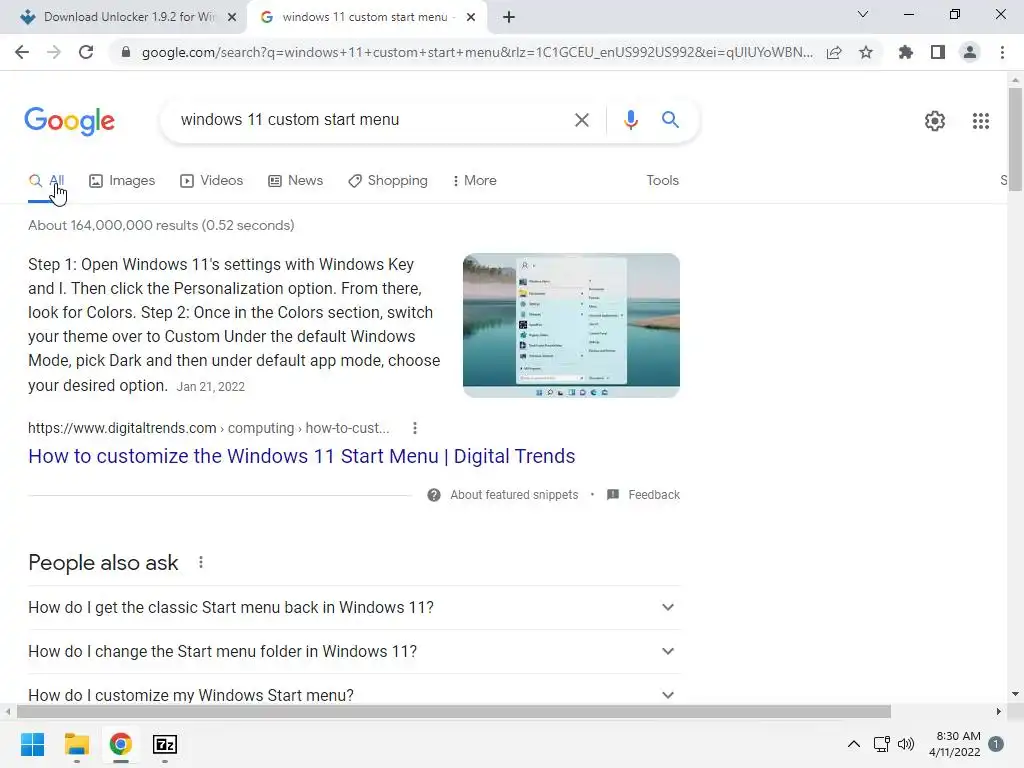Open Google quick settings gear
The height and width of the screenshot is (768, 1024).
pyautogui.click(x=935, y=121)
